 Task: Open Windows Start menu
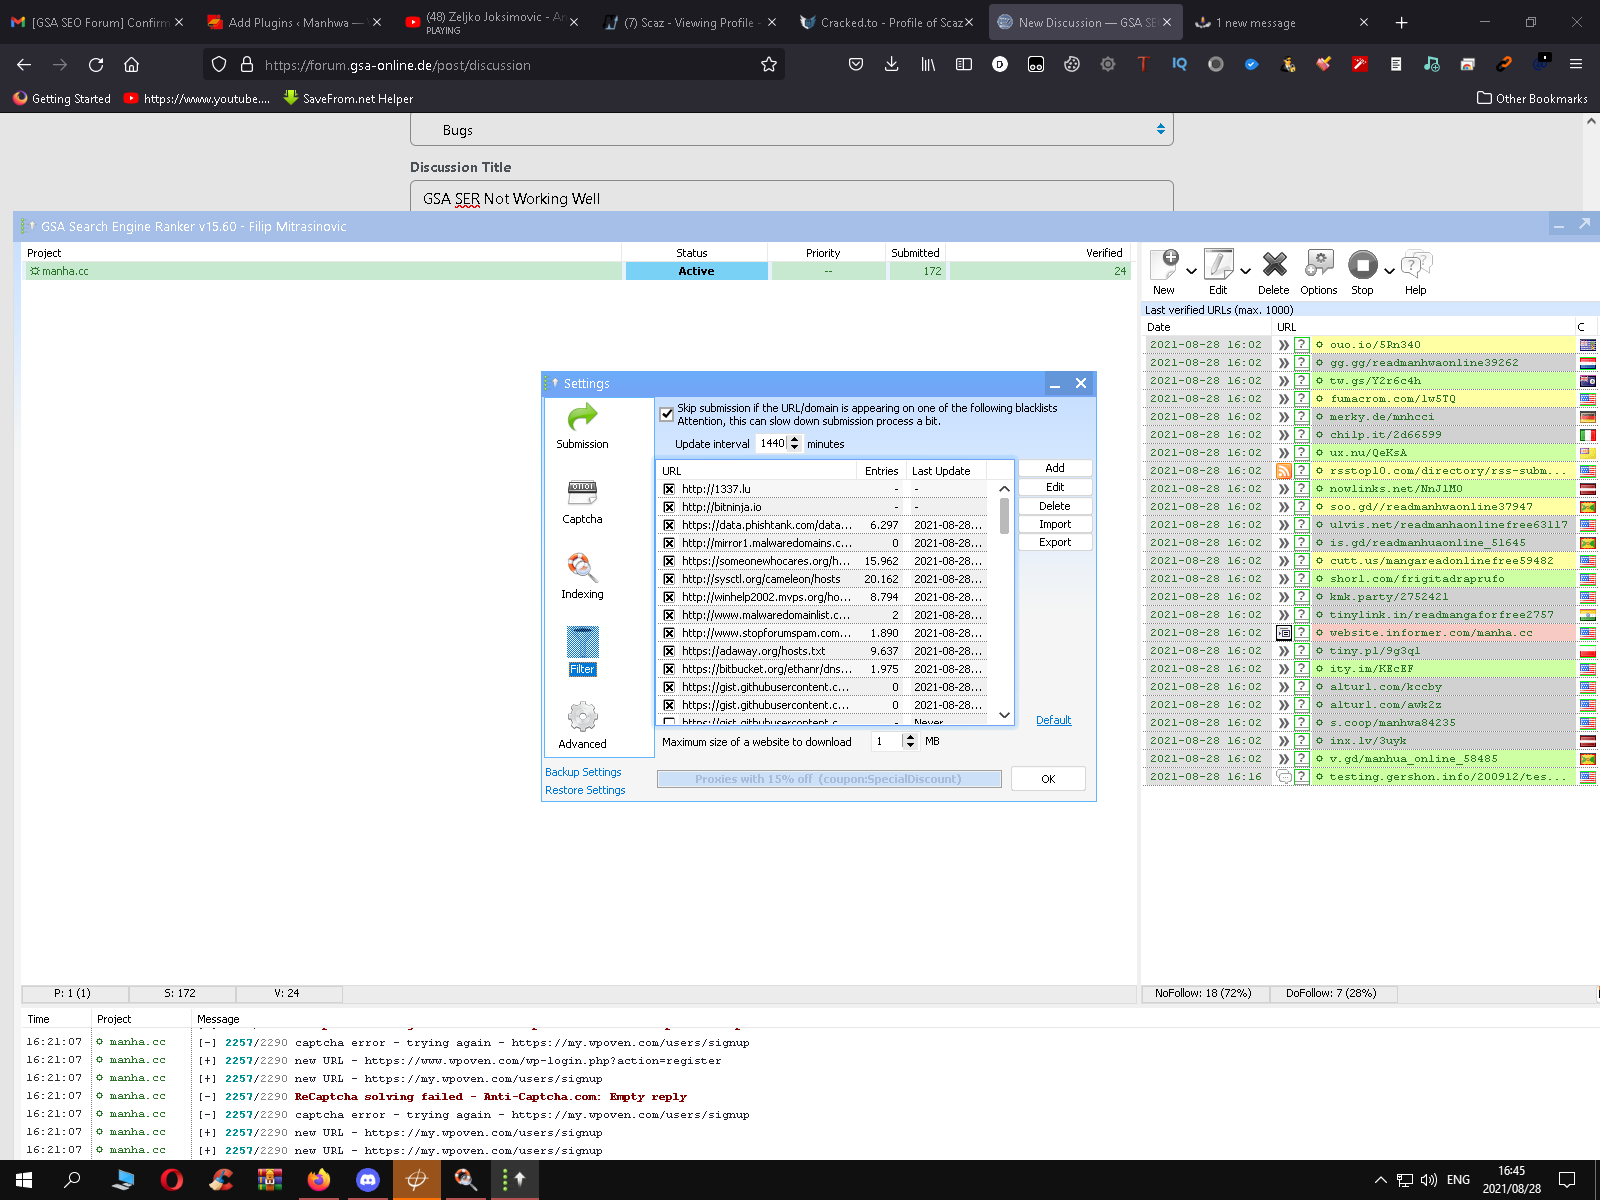pos(24,1180)
